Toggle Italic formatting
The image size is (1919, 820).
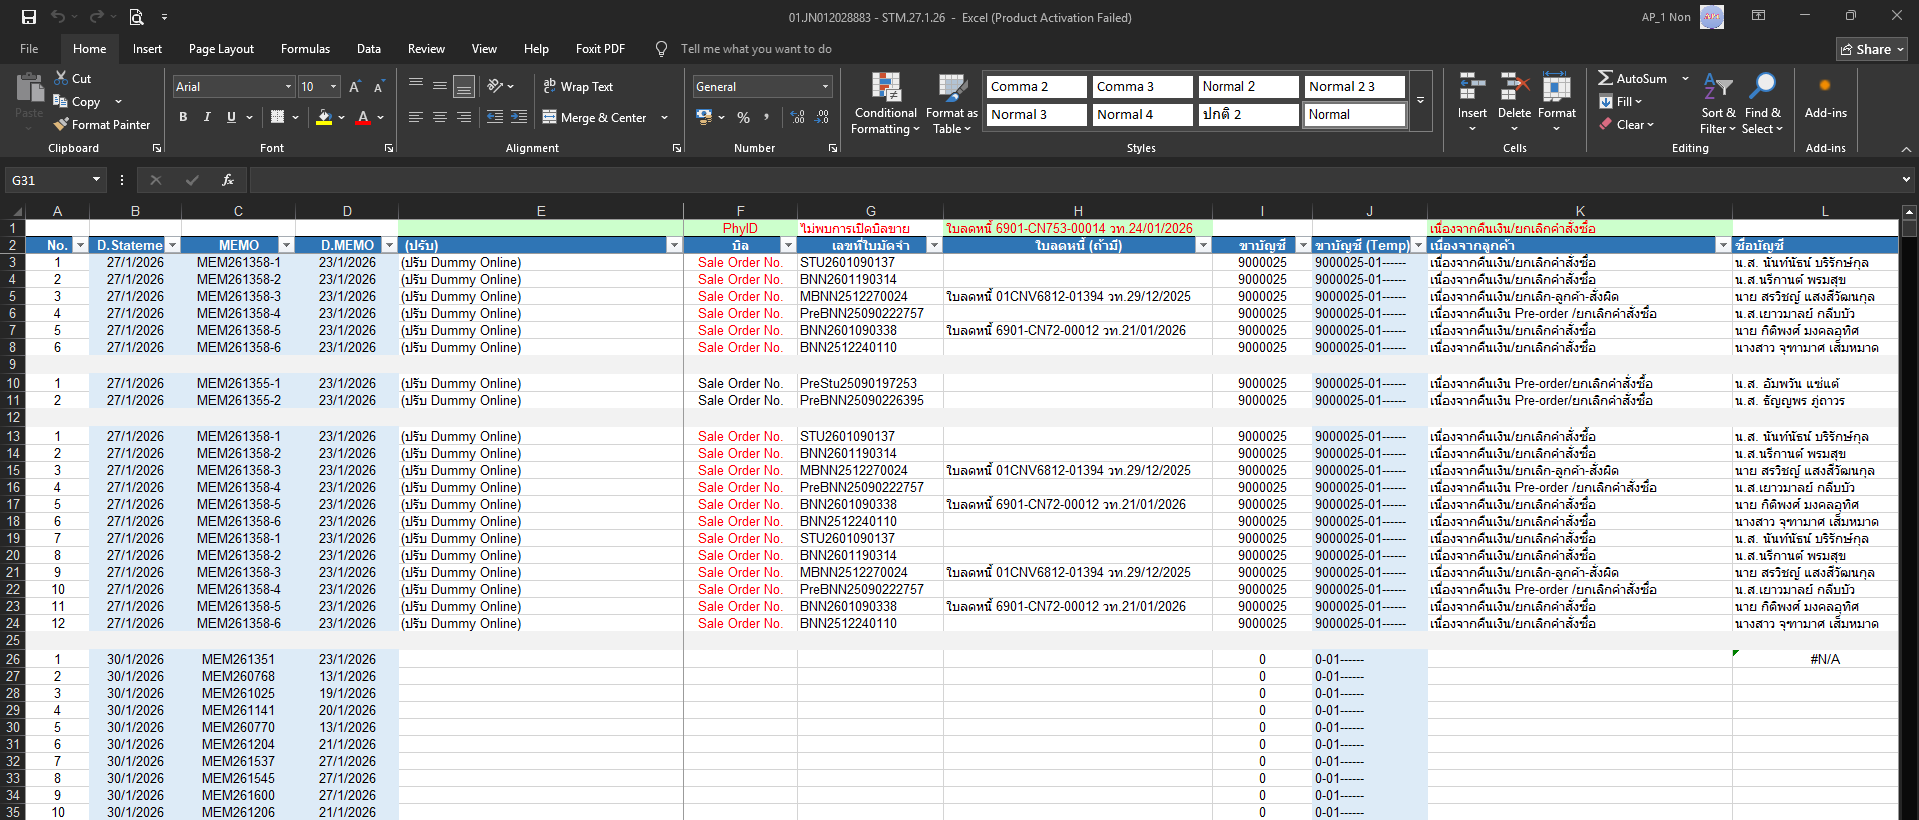207,117
